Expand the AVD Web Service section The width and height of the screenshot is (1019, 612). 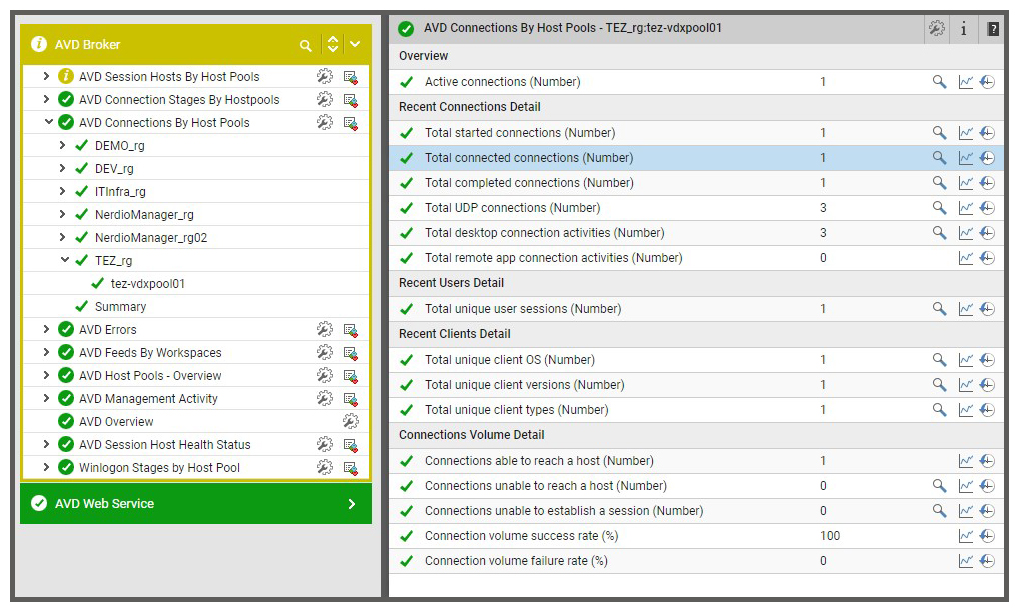(352, 504)
